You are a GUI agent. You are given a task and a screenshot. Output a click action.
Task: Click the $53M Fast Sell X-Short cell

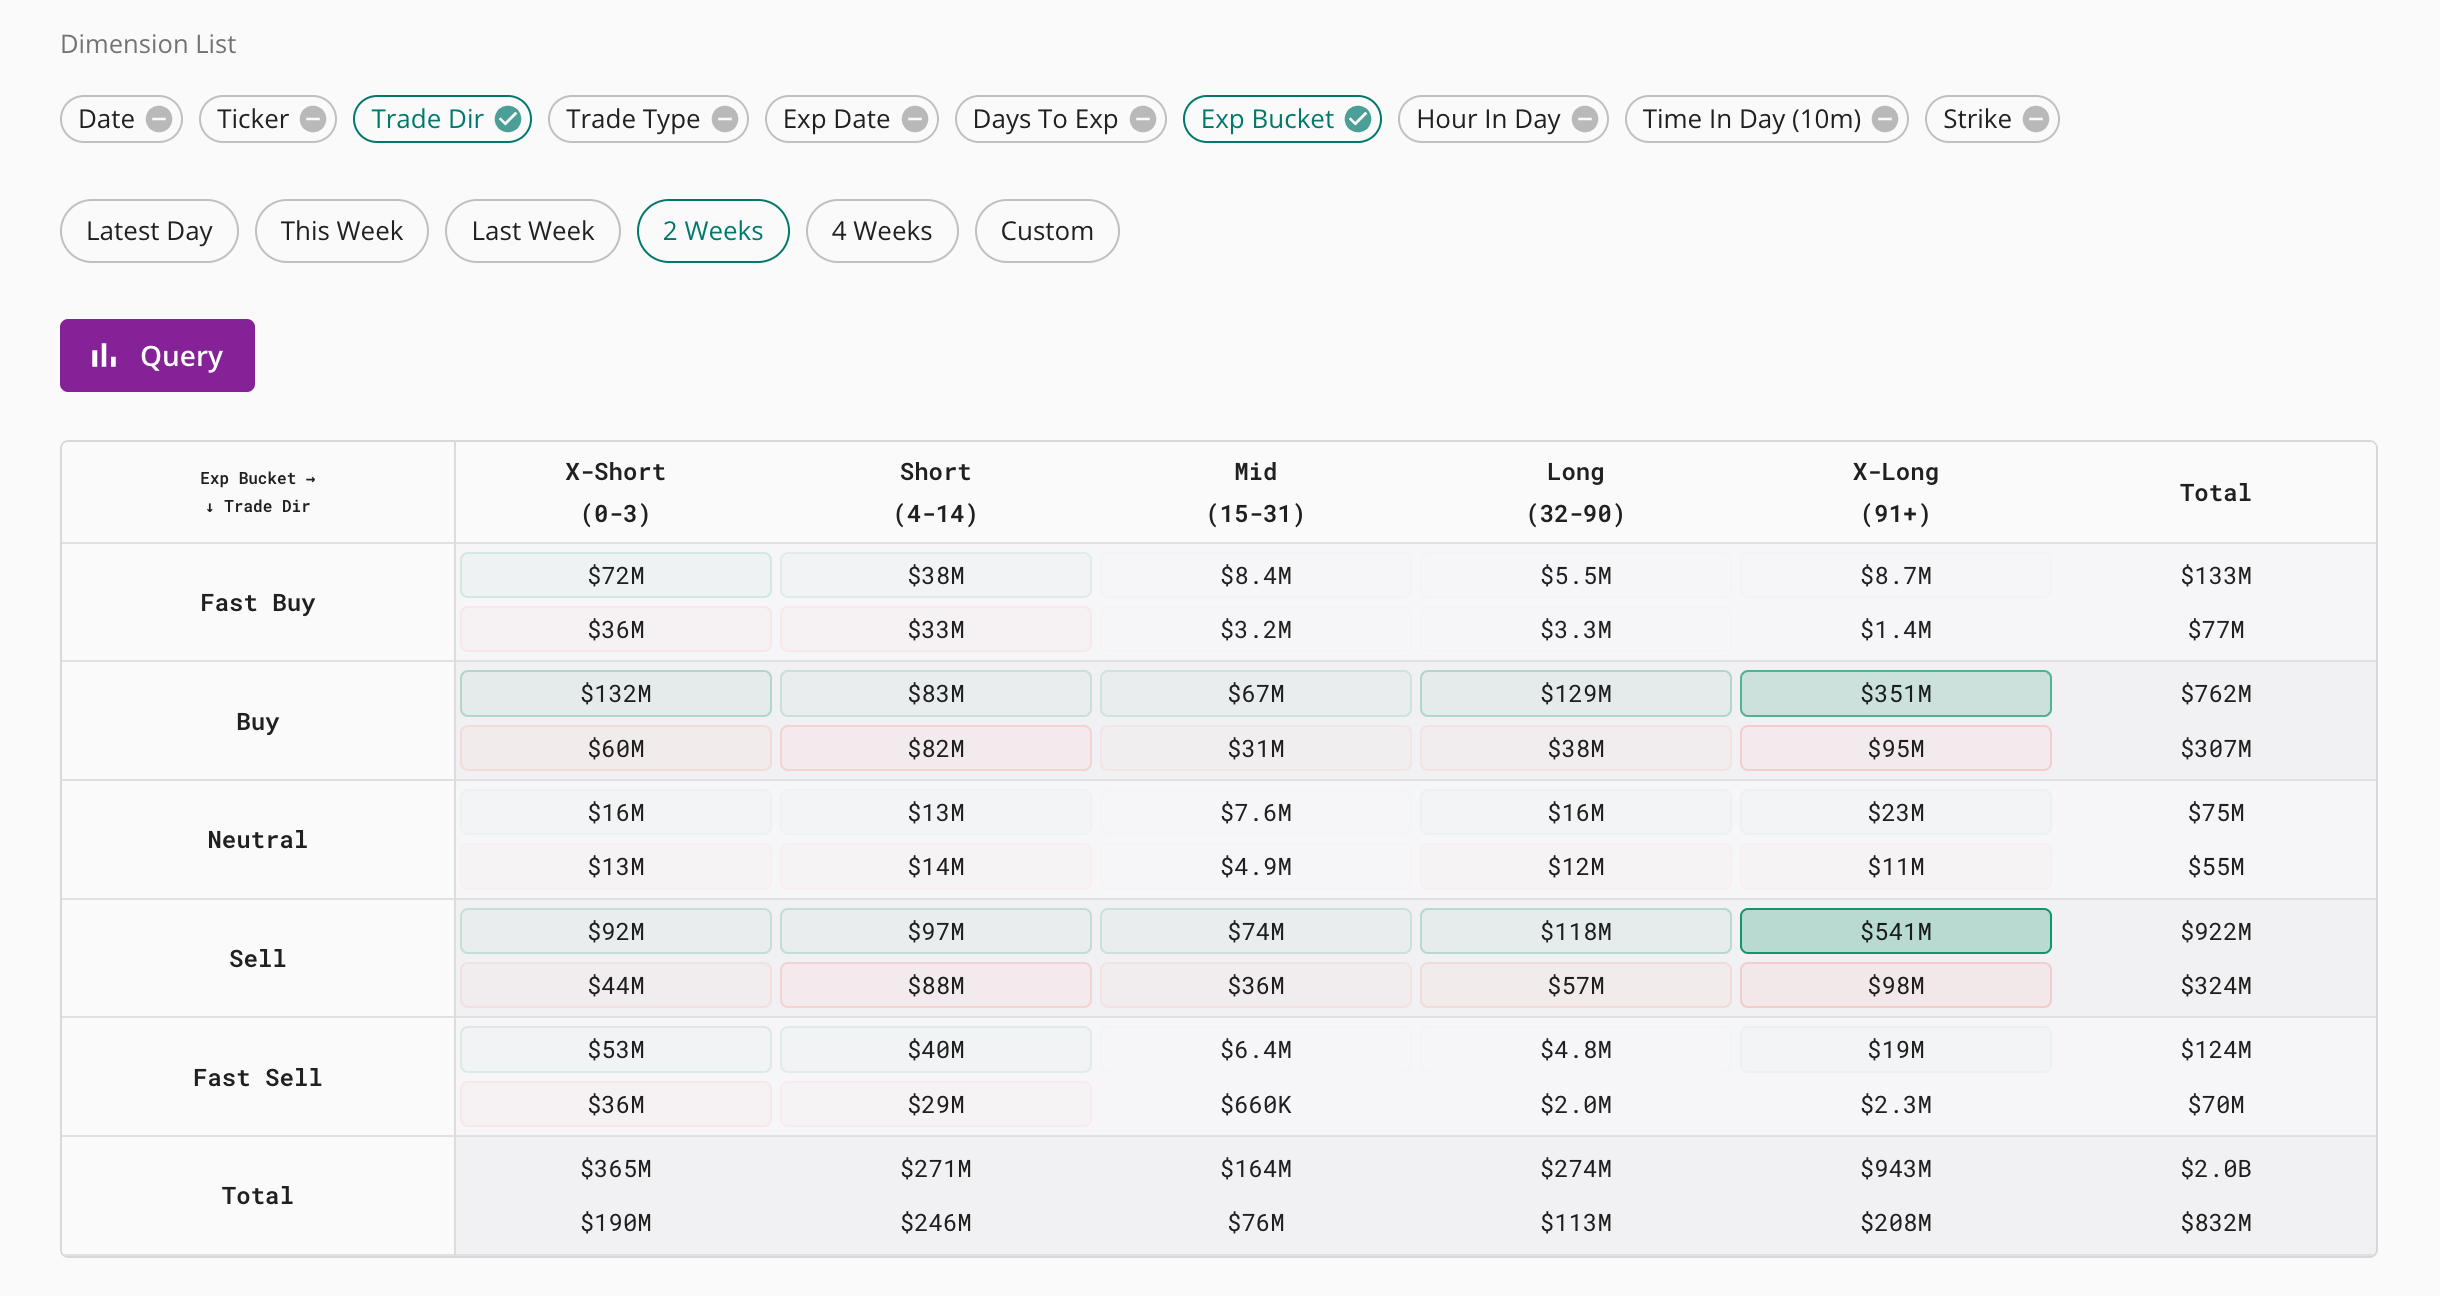pyautogui.click(x=616, y=1050)
